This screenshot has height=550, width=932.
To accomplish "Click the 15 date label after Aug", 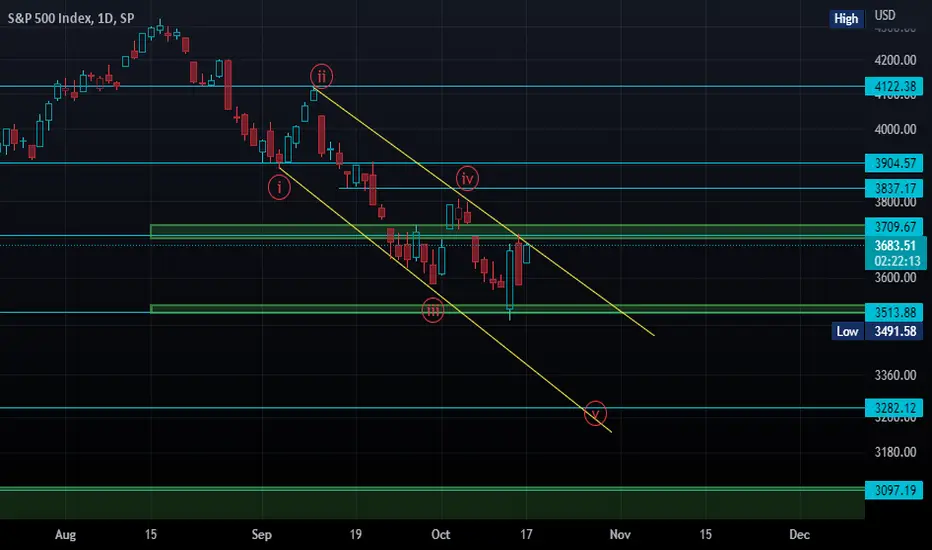I will (151, 535).
